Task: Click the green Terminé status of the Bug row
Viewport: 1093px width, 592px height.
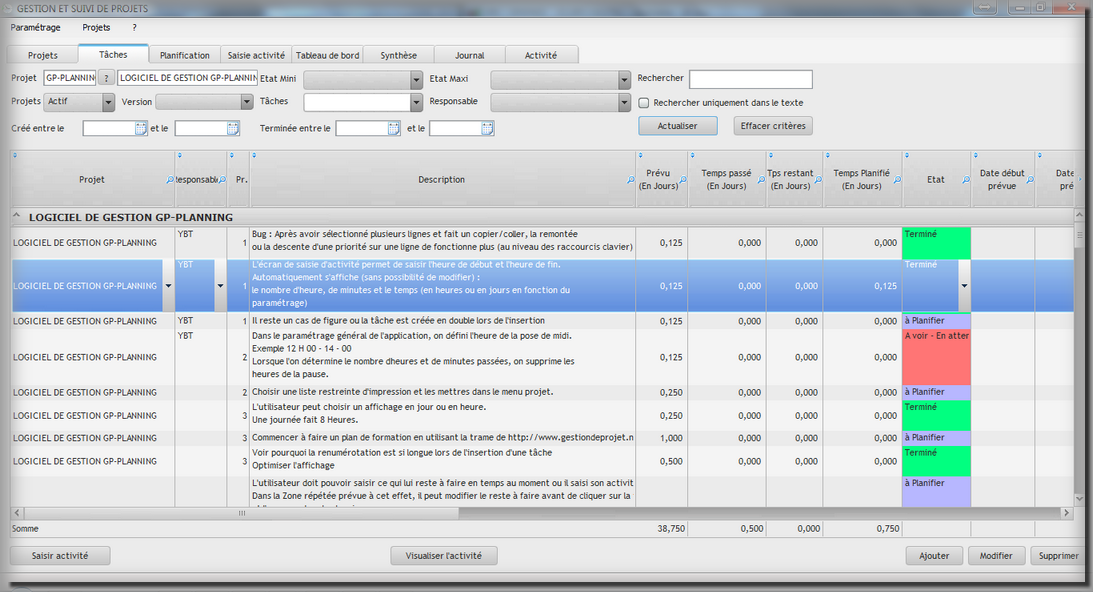Action: click(x=937, y=243)
